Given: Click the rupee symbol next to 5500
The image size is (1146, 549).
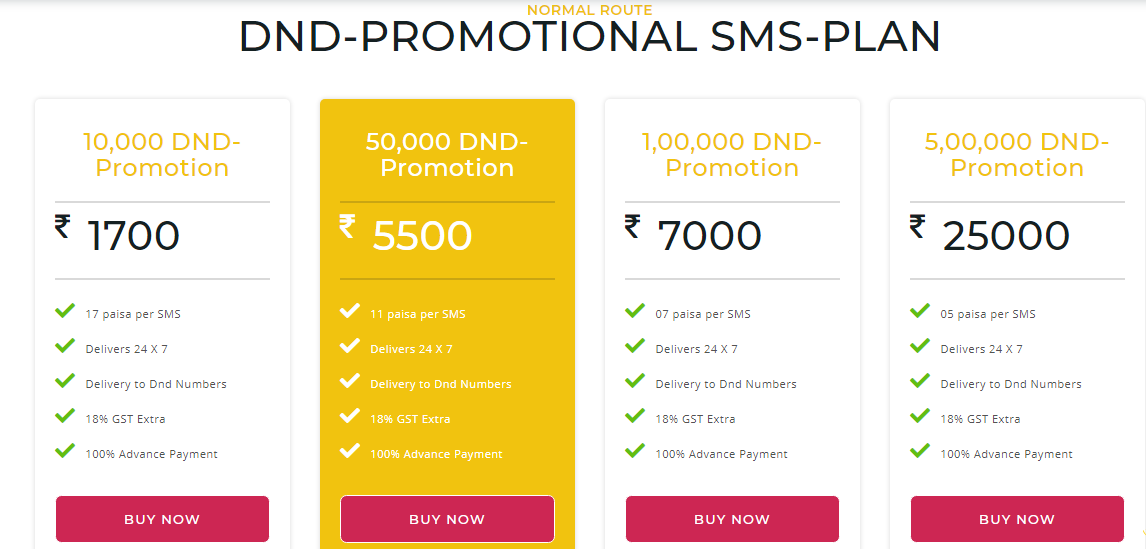Looking at the screenshot, I should click(x=348, y=226).
